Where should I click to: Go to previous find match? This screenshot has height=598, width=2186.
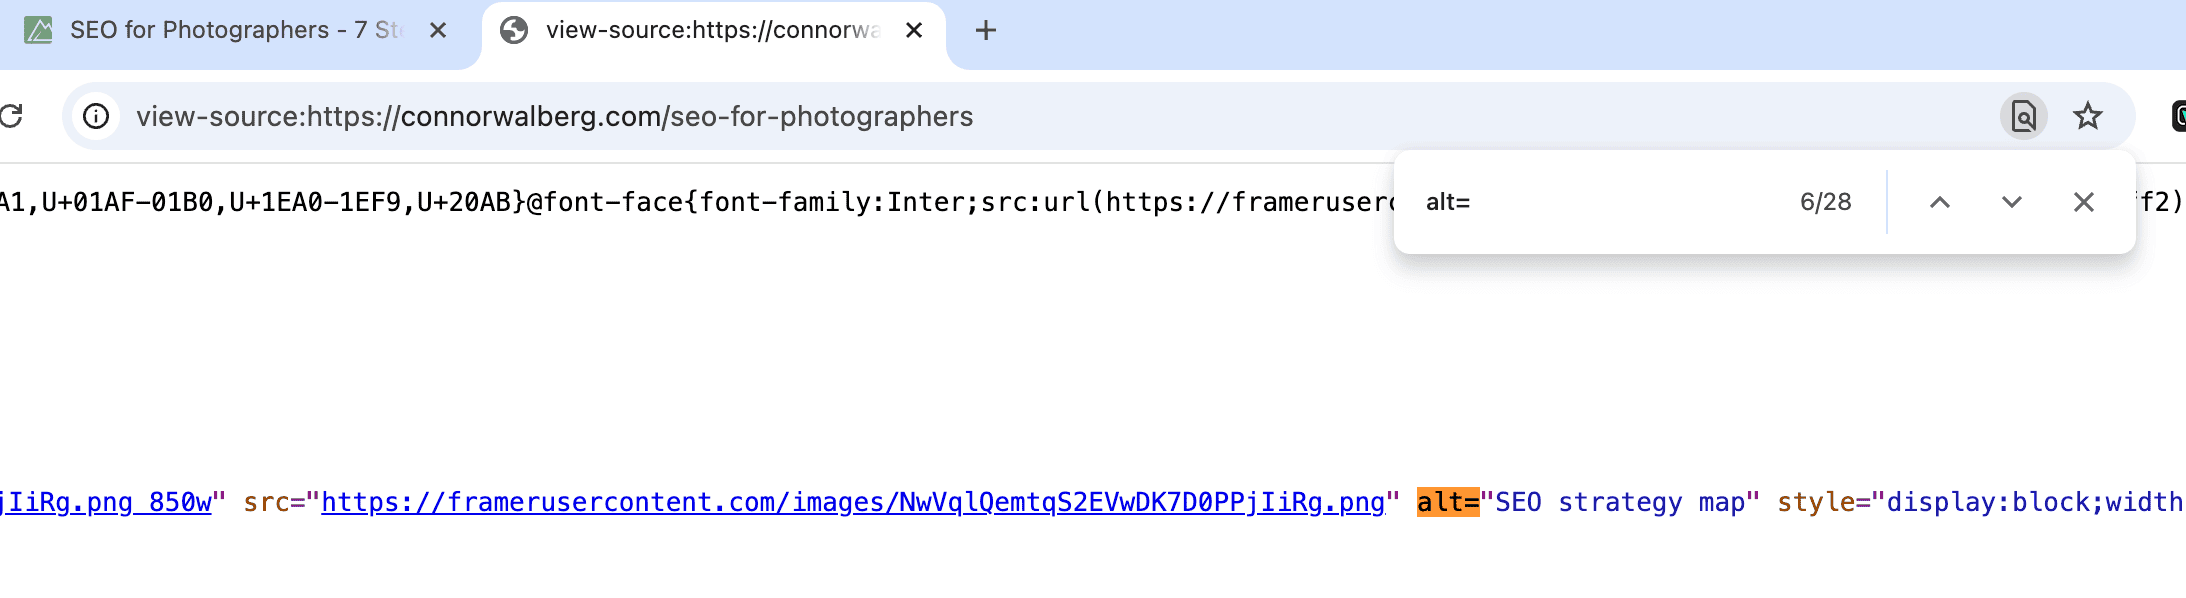pos(1940,202)
